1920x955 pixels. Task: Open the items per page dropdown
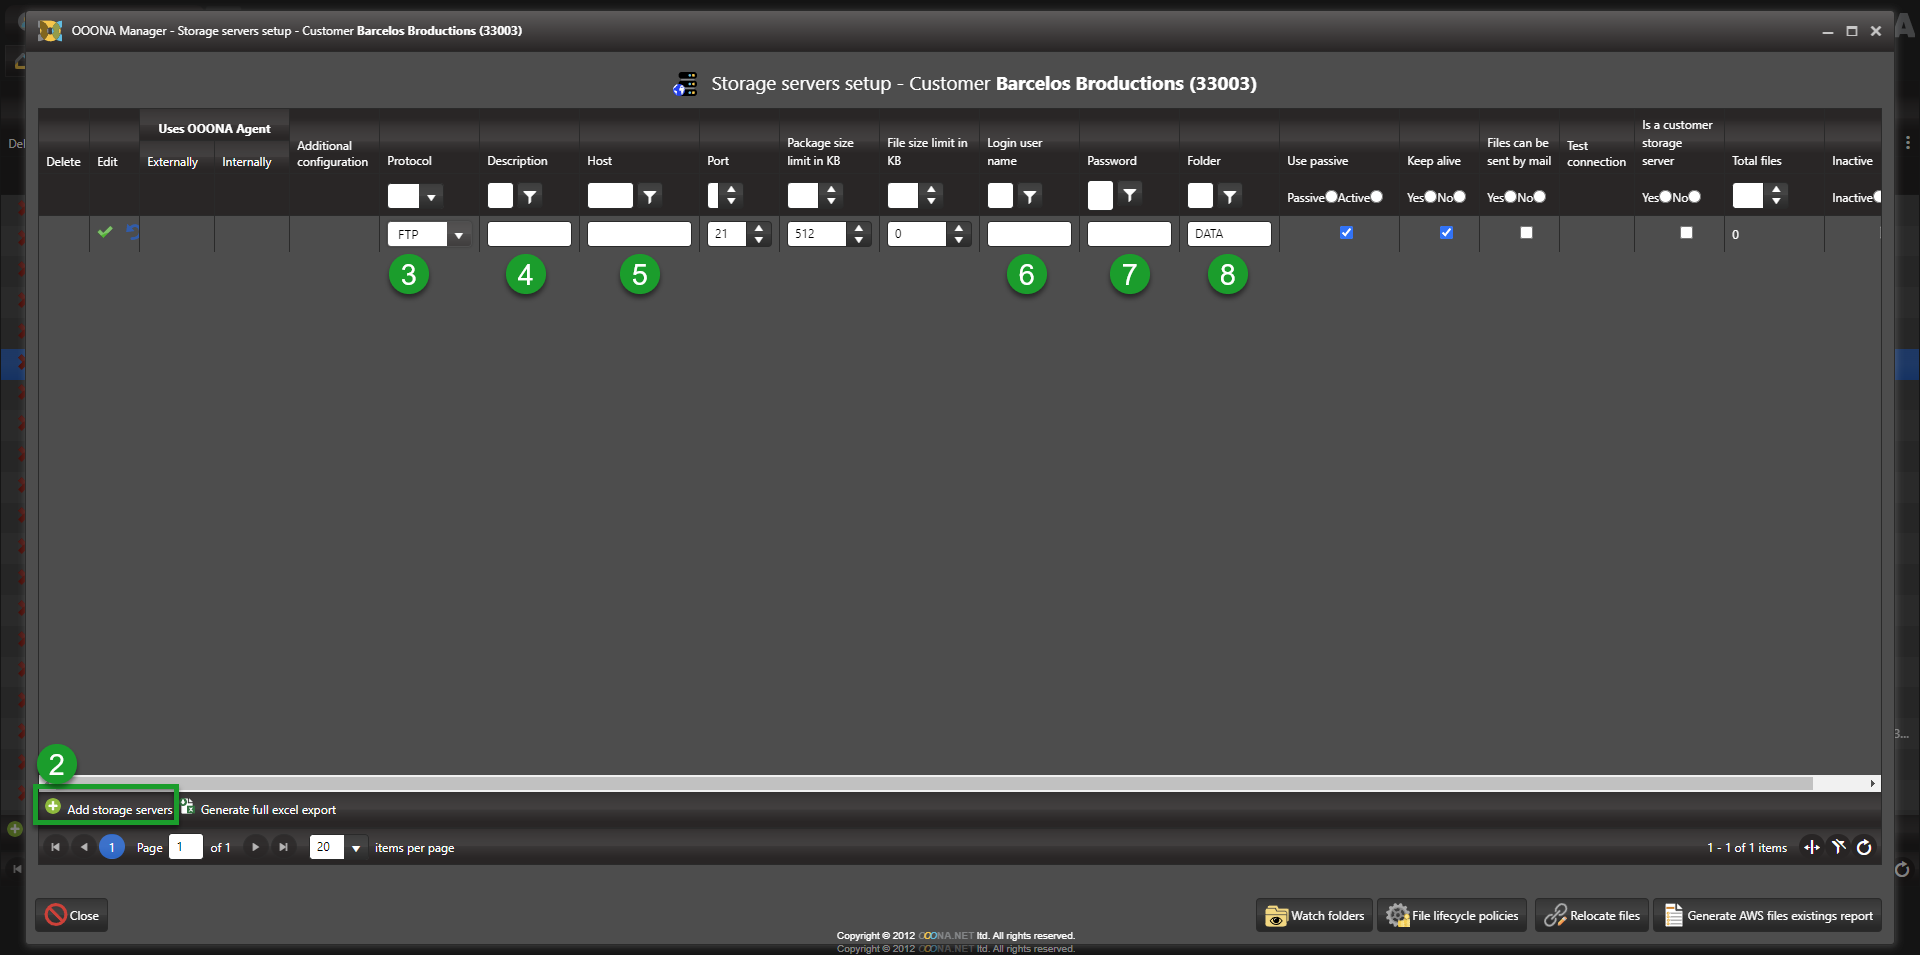point(356,848)
